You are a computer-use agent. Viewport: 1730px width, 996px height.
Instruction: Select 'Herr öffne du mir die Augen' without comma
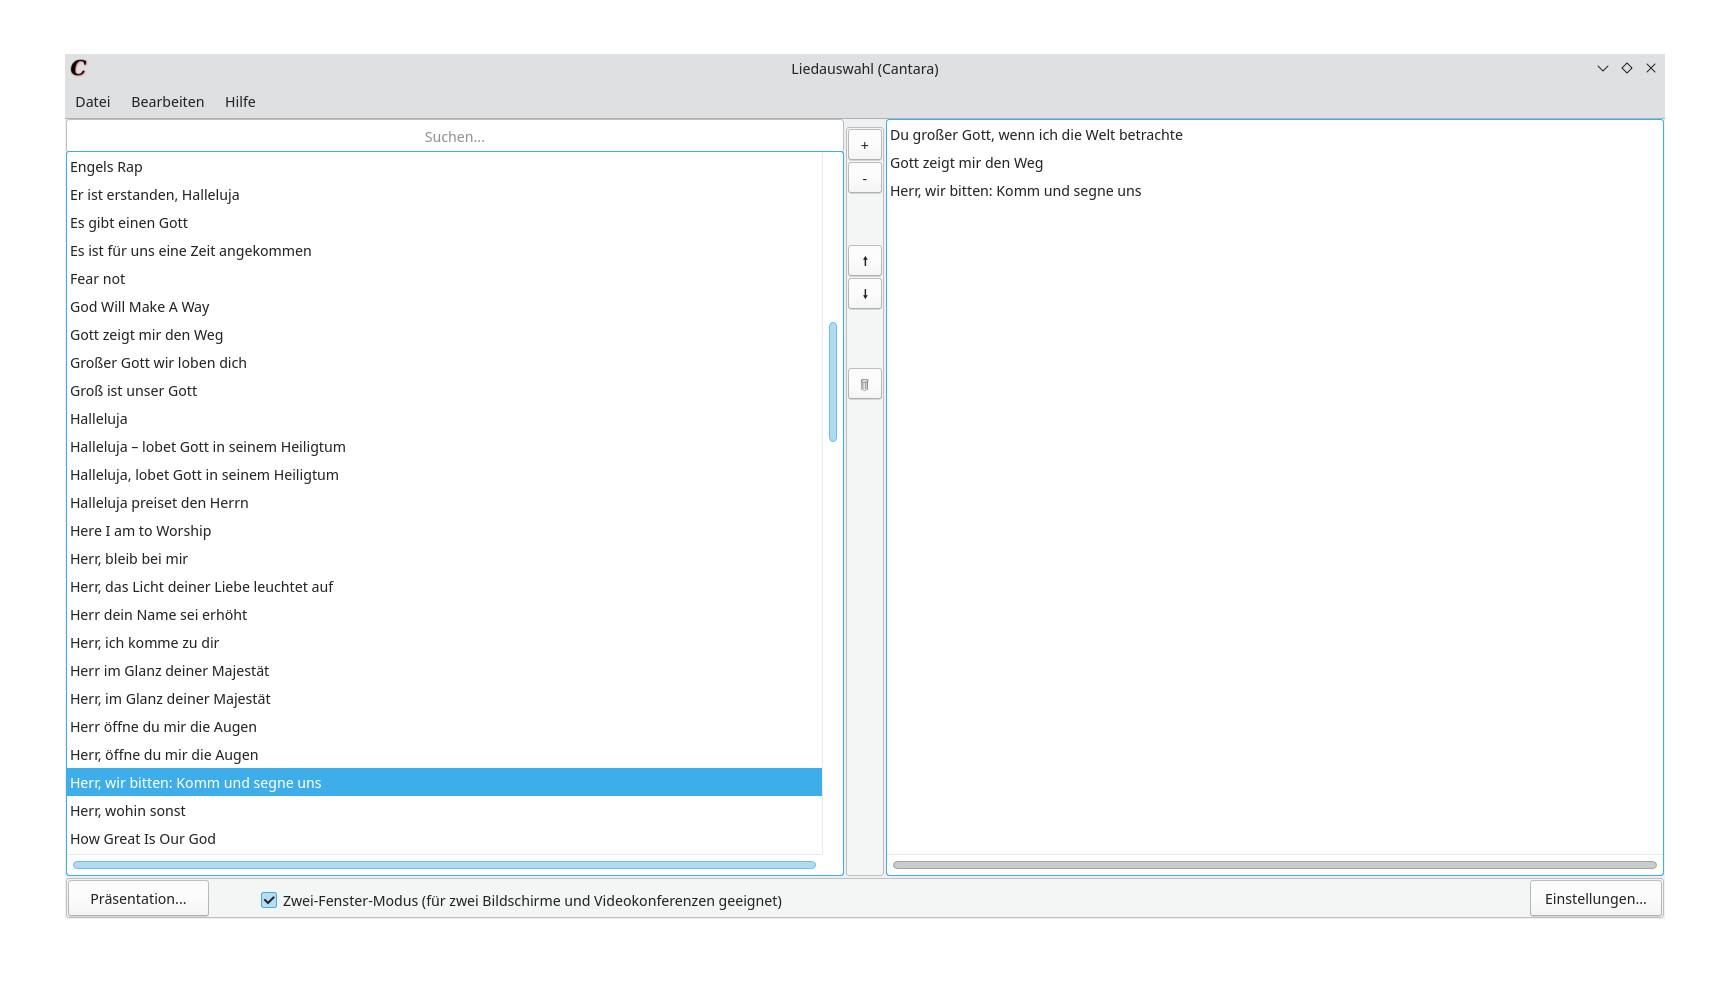point(444,727)
